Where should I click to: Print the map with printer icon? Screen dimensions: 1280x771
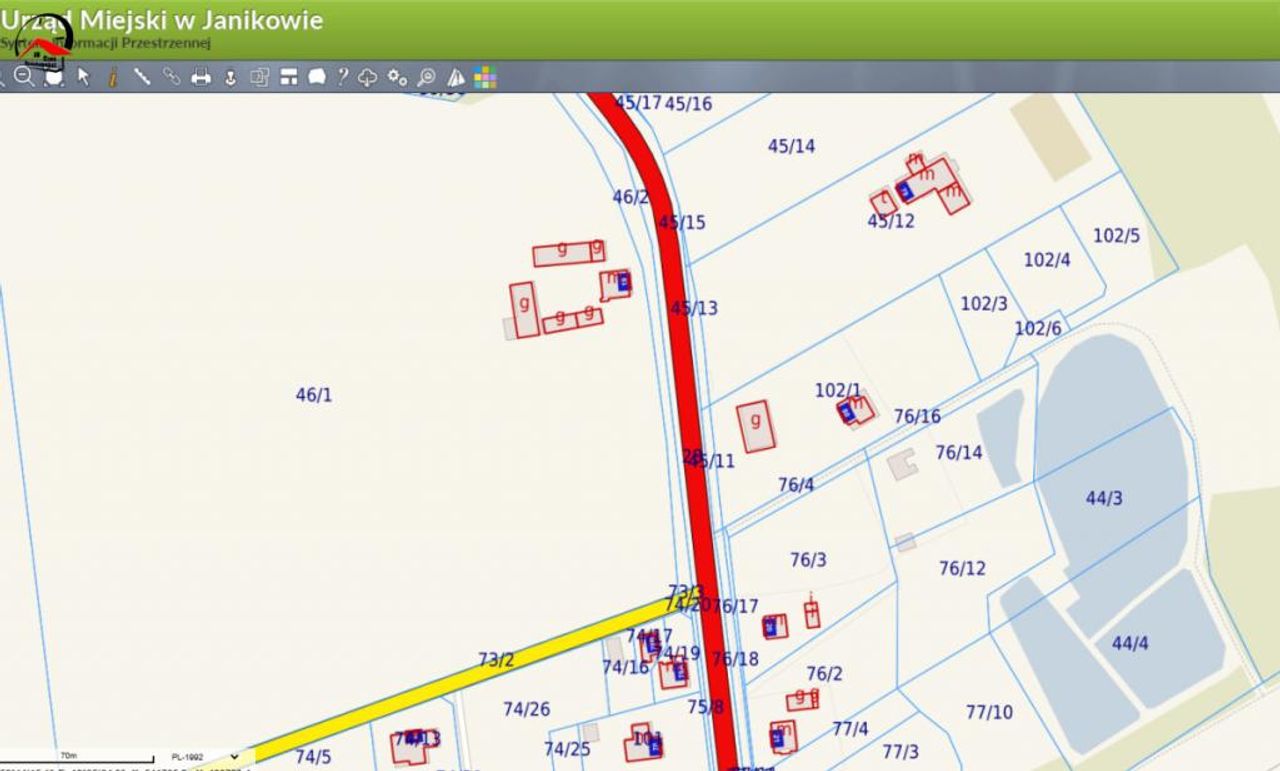pyautogui.click(x=201, y=77)
